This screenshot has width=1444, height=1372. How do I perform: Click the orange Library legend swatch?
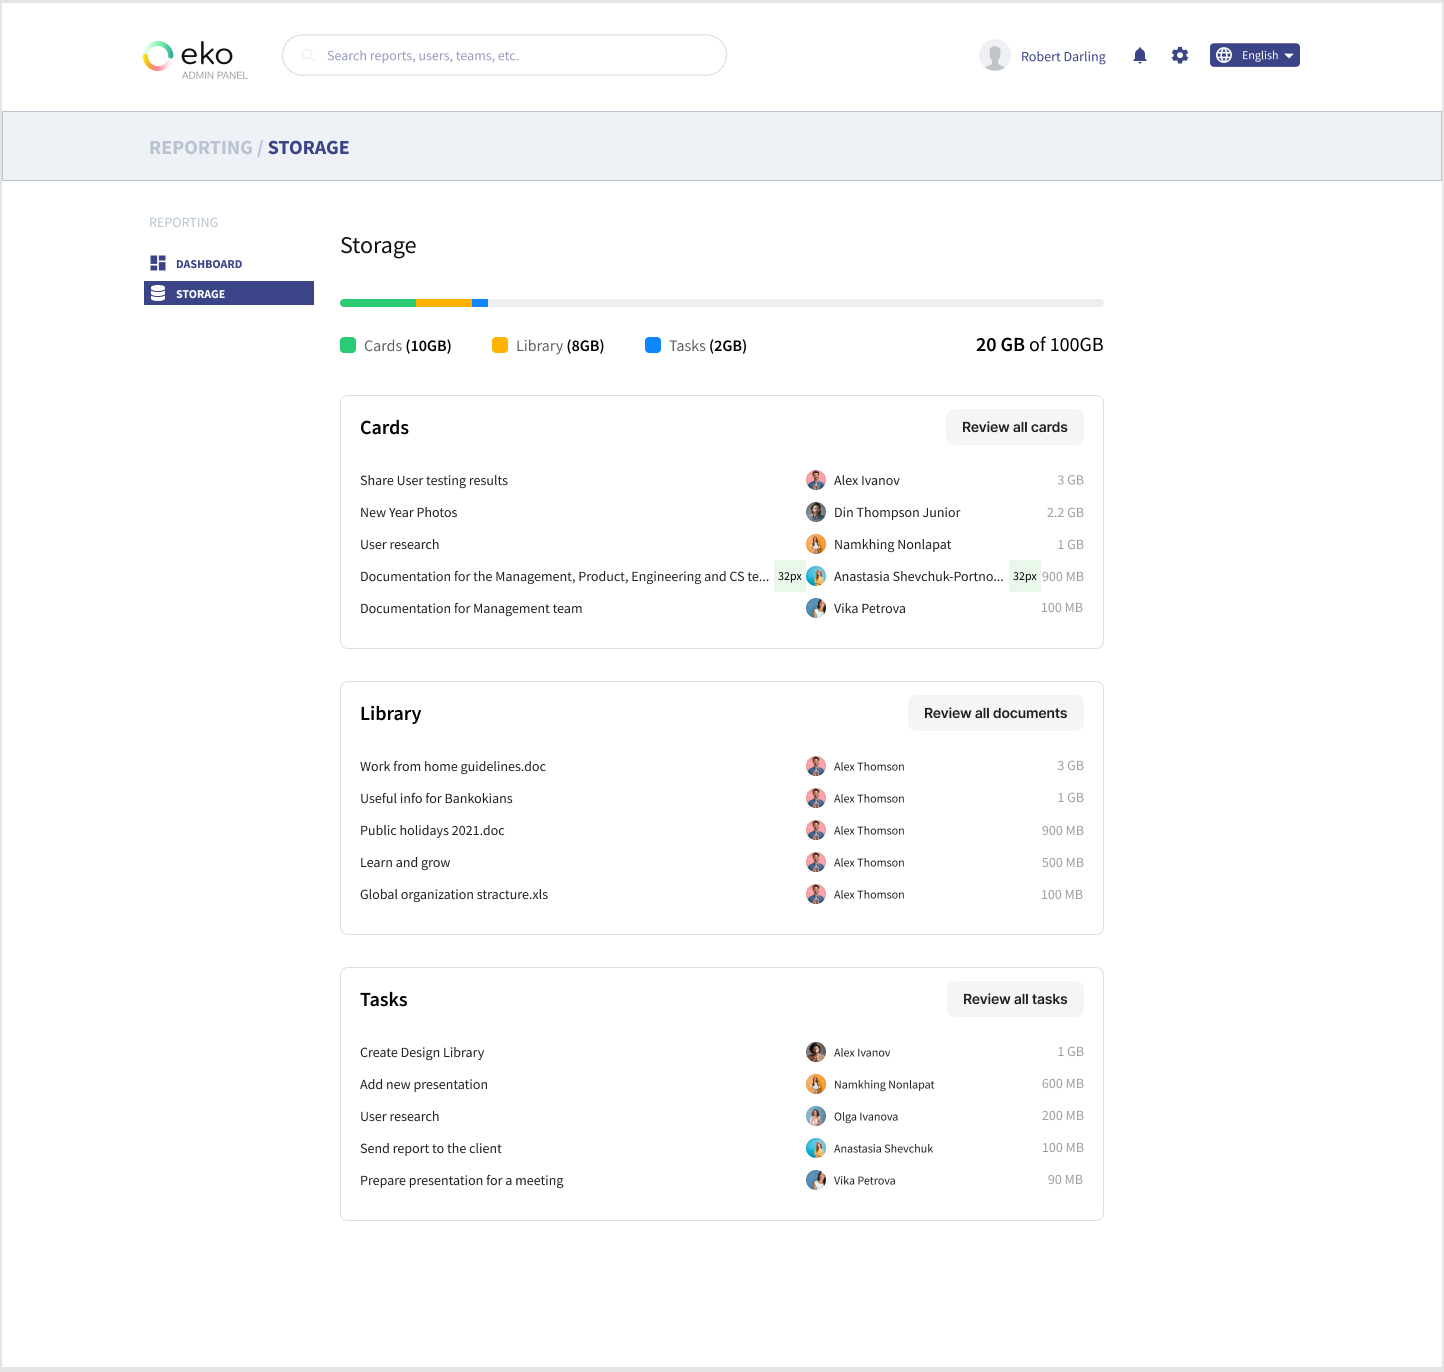click(500, 345)
